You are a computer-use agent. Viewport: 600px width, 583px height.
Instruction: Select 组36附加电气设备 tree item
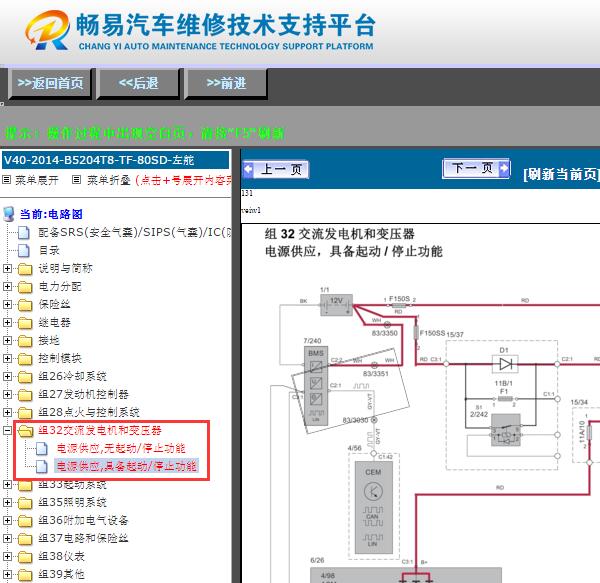(83, 520)
